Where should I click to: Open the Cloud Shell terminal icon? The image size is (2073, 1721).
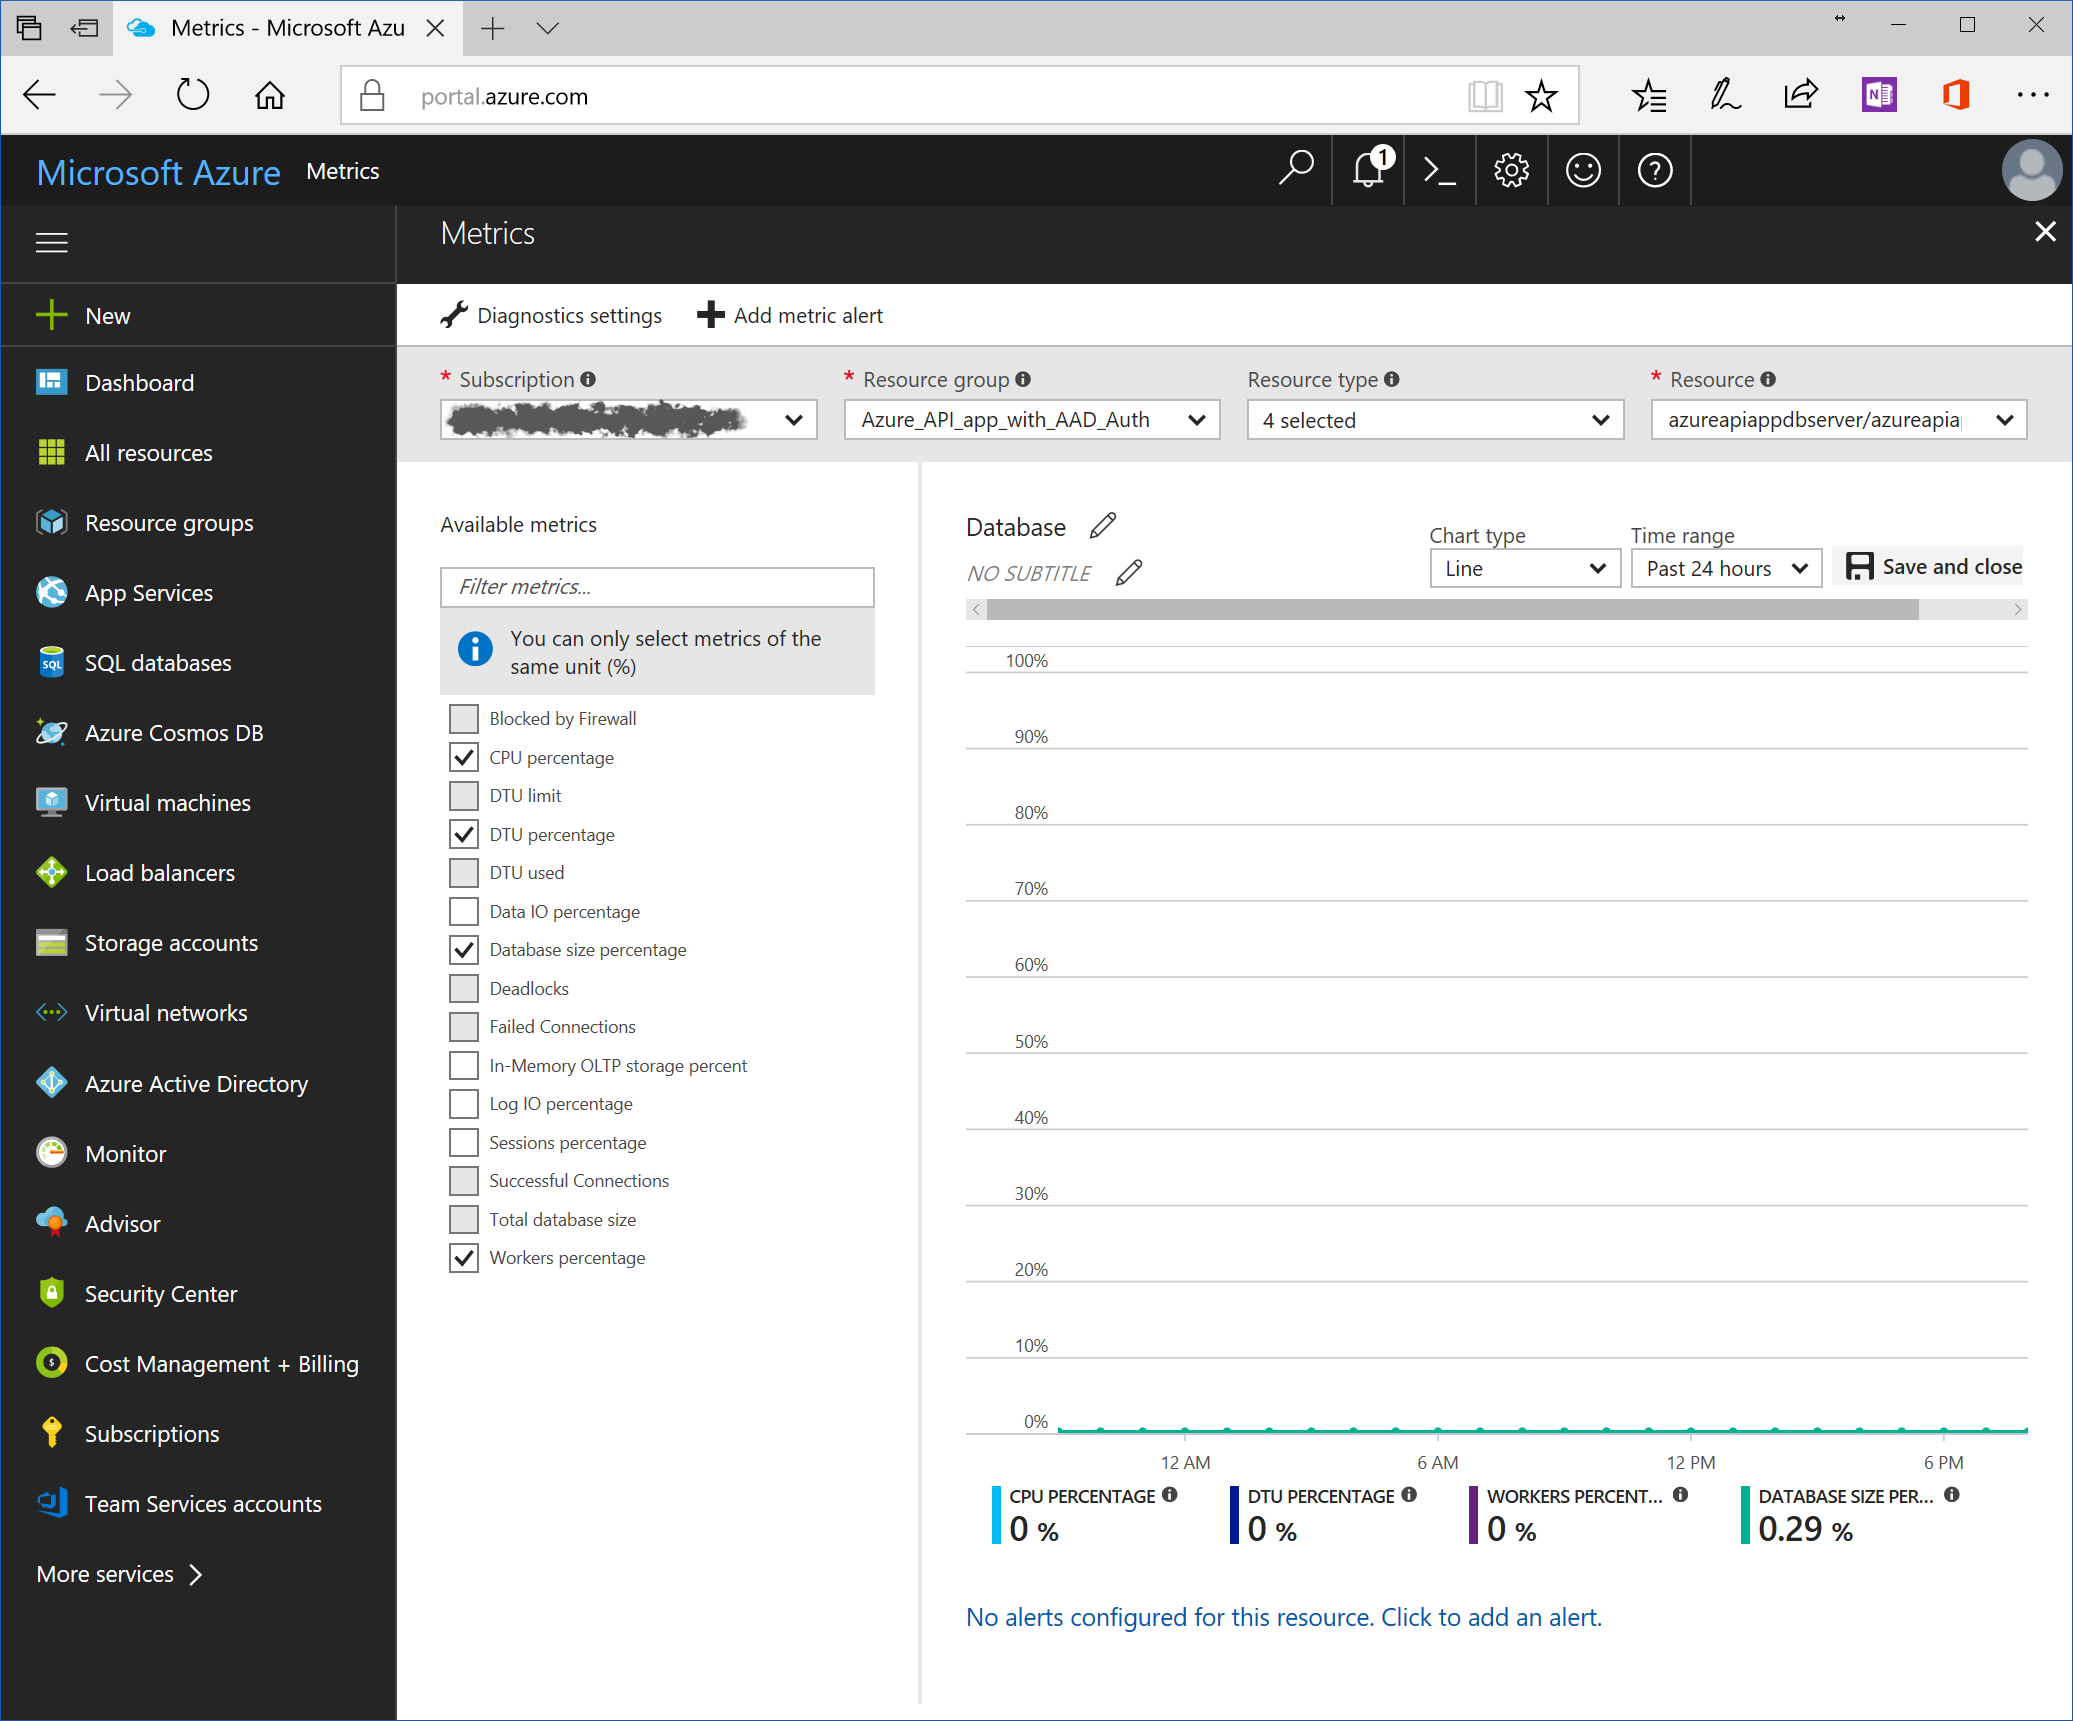[x=1439, y=171]
